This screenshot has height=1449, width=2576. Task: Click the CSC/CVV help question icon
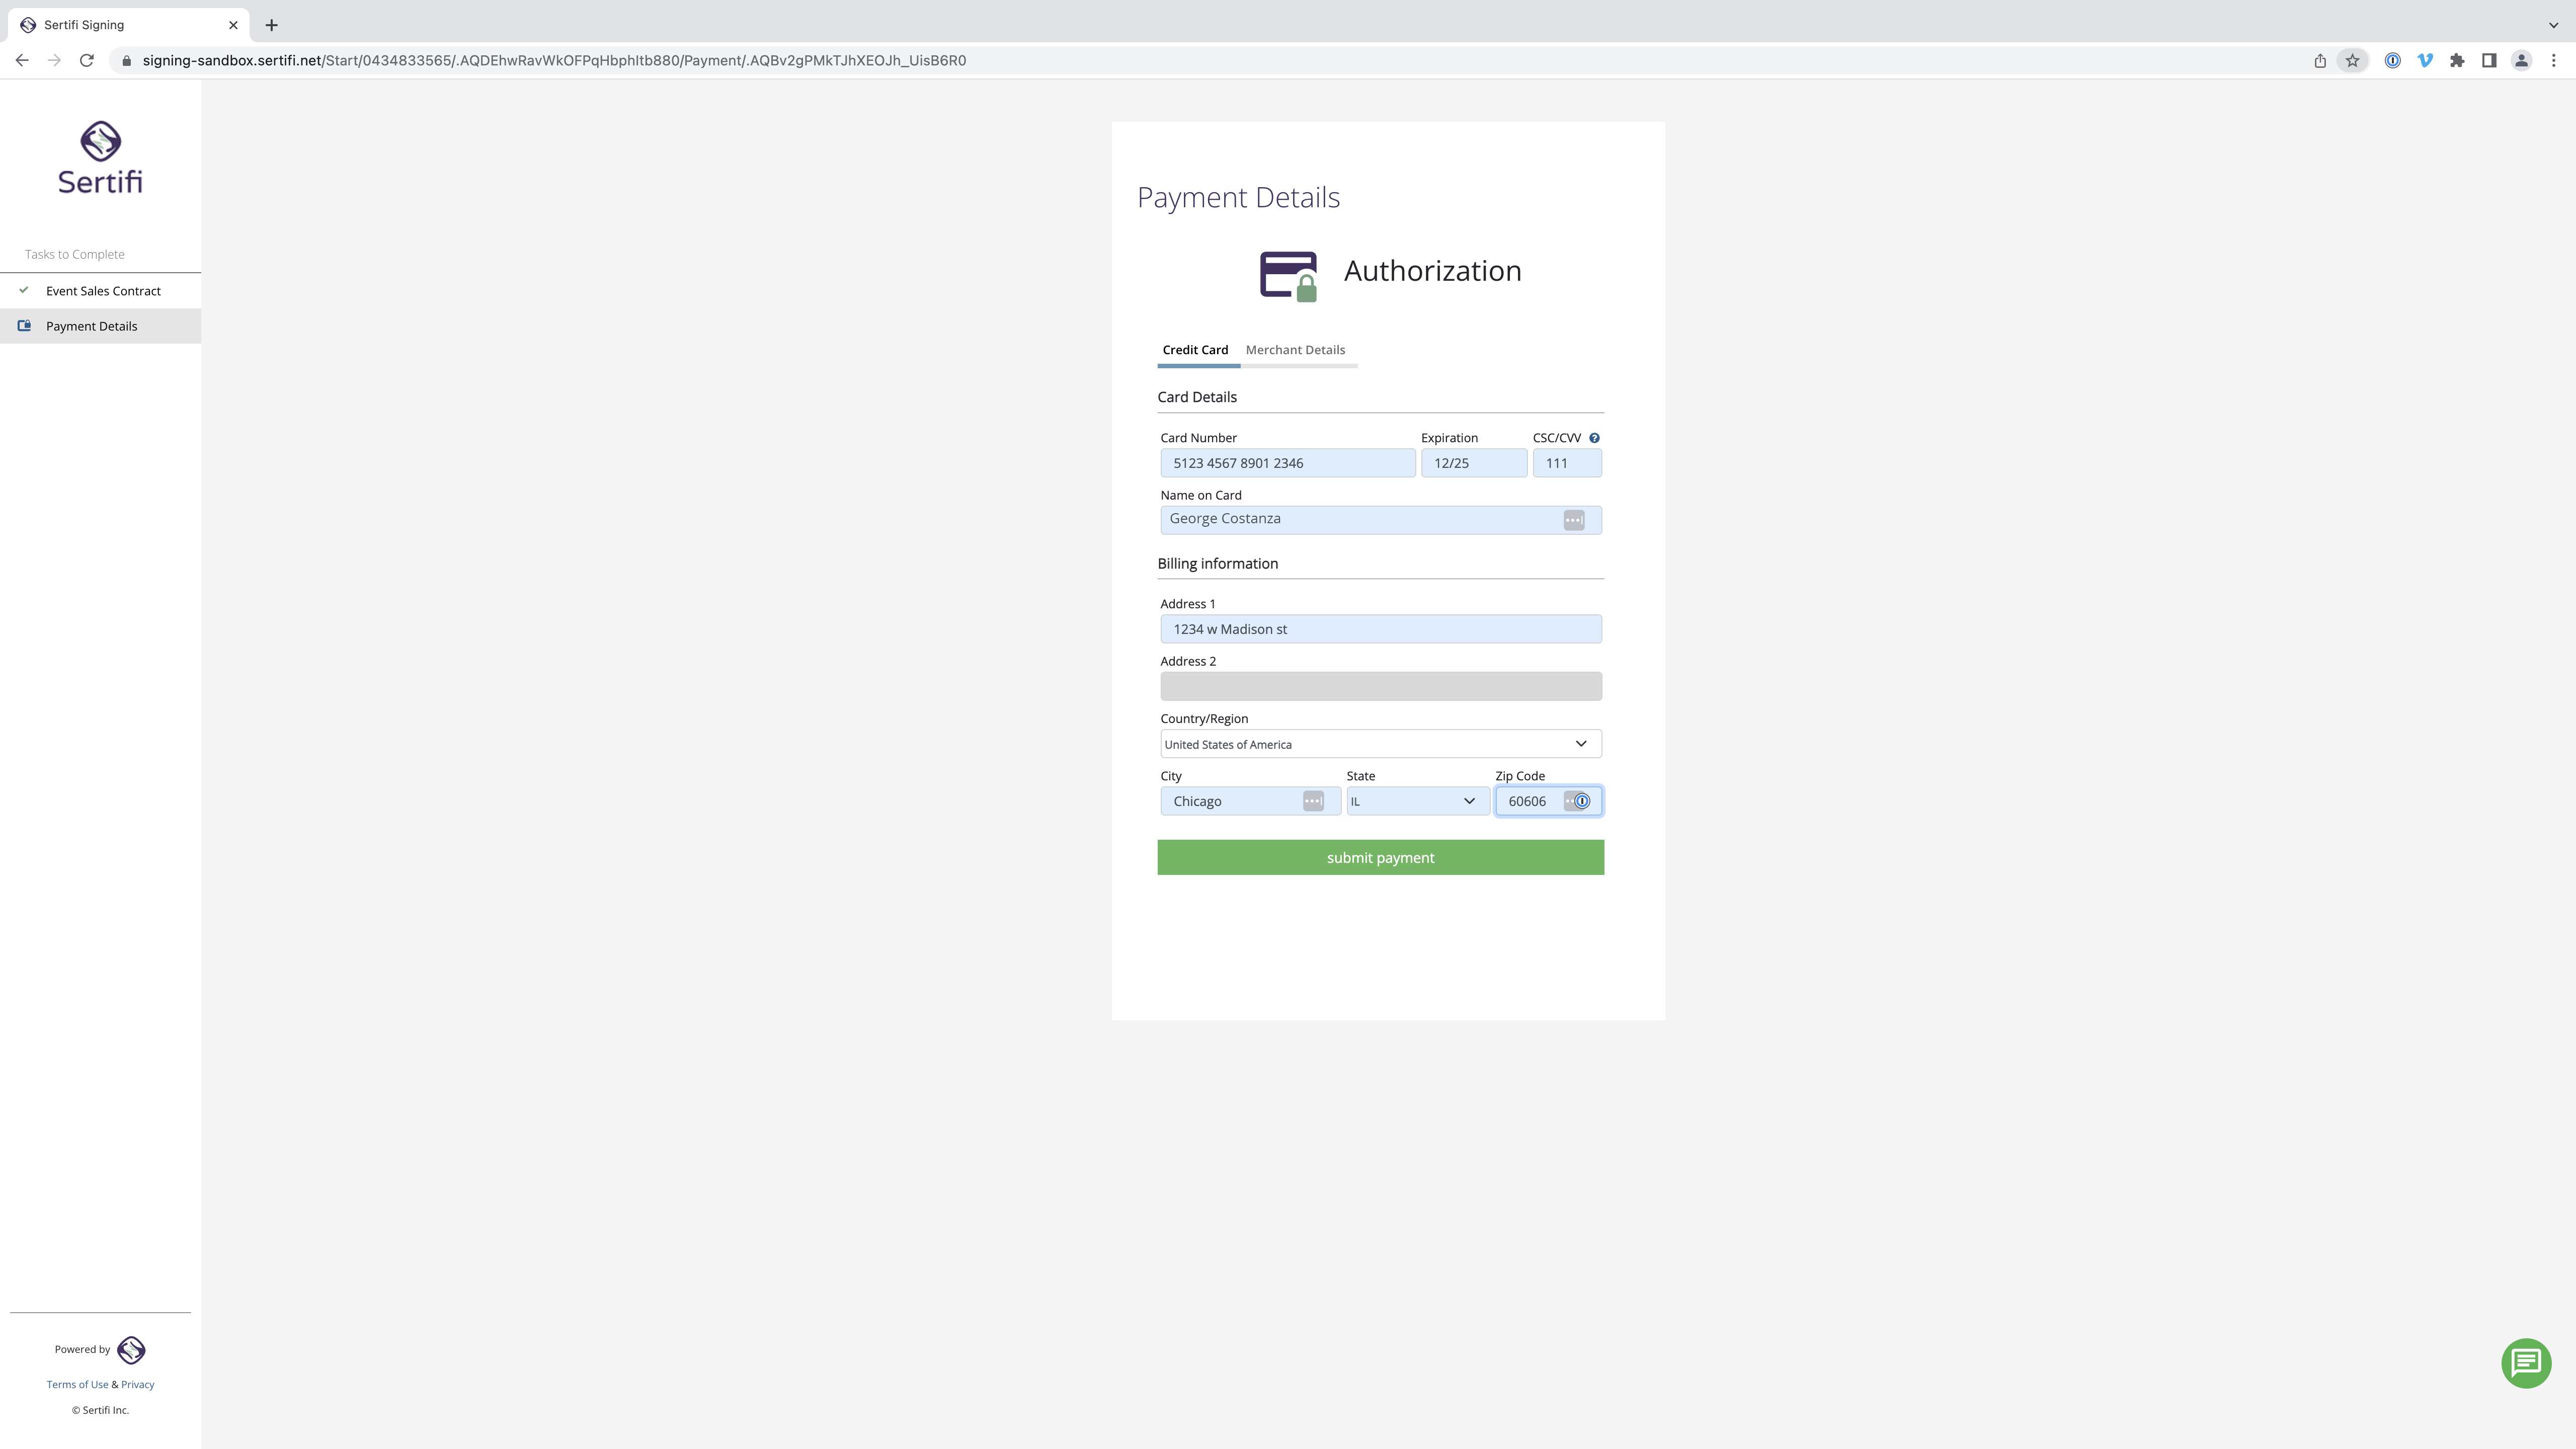(1594, 438)
